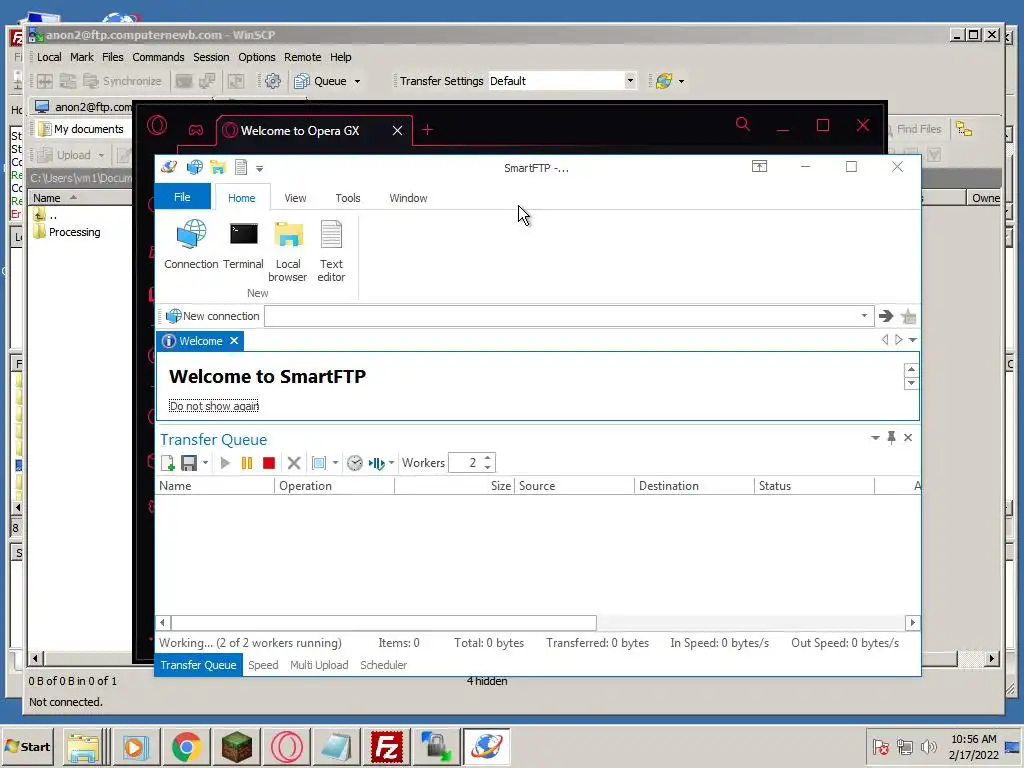Click the globe connection icon in quick access toolbar
This screenshot has width=1024, height=768.
point(195,168)
